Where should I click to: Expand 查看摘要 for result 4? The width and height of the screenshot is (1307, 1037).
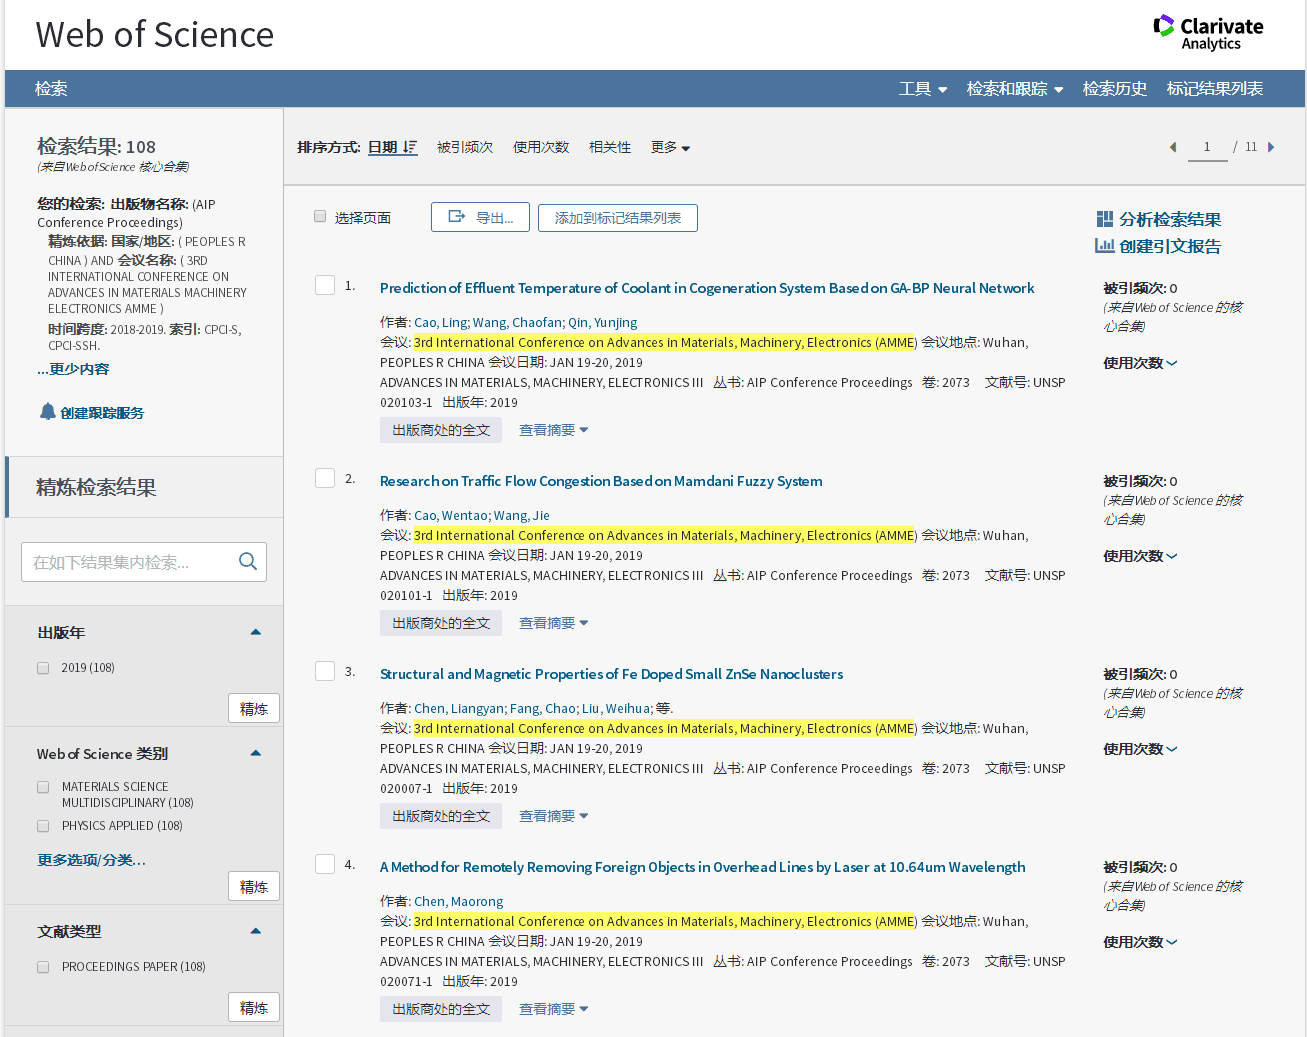(x=553, y=1009)
